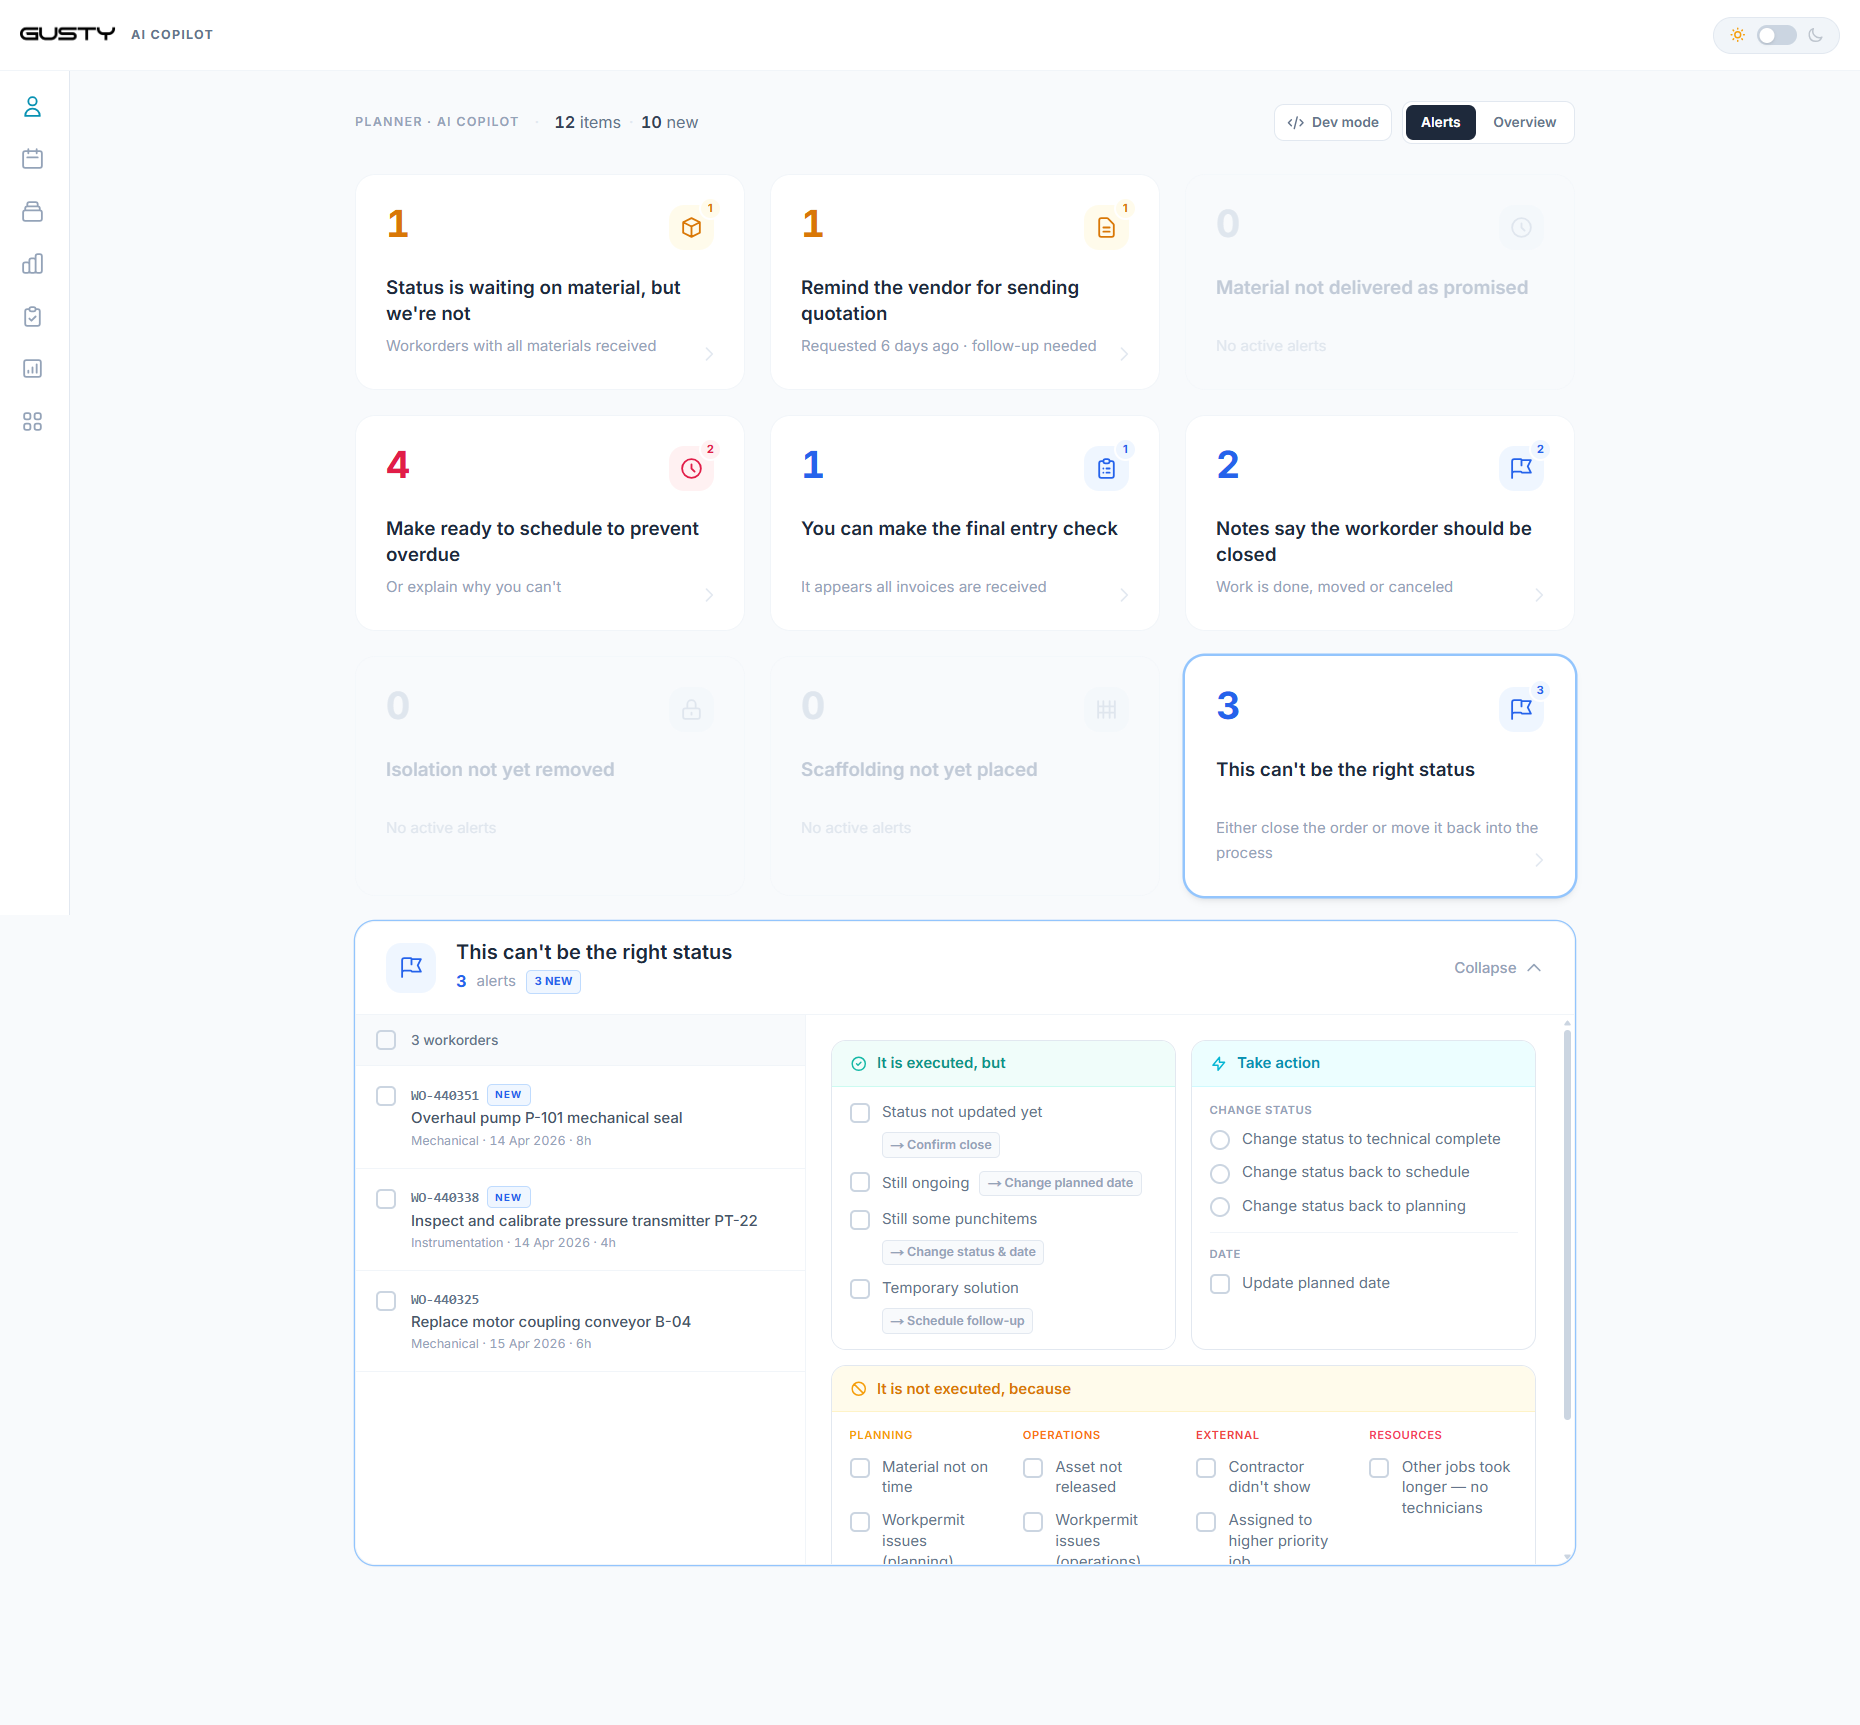Click the package icon on material card
The height and width of the screenshot is (1725, 1860).
click(691, 228)
